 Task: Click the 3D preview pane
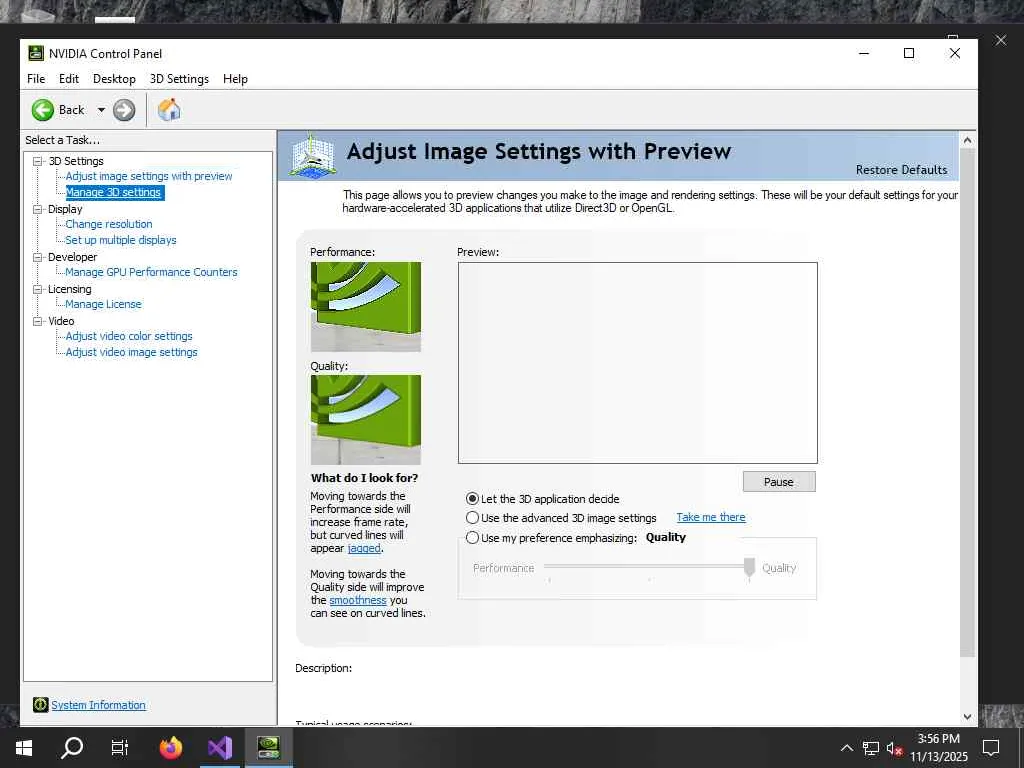637,363
